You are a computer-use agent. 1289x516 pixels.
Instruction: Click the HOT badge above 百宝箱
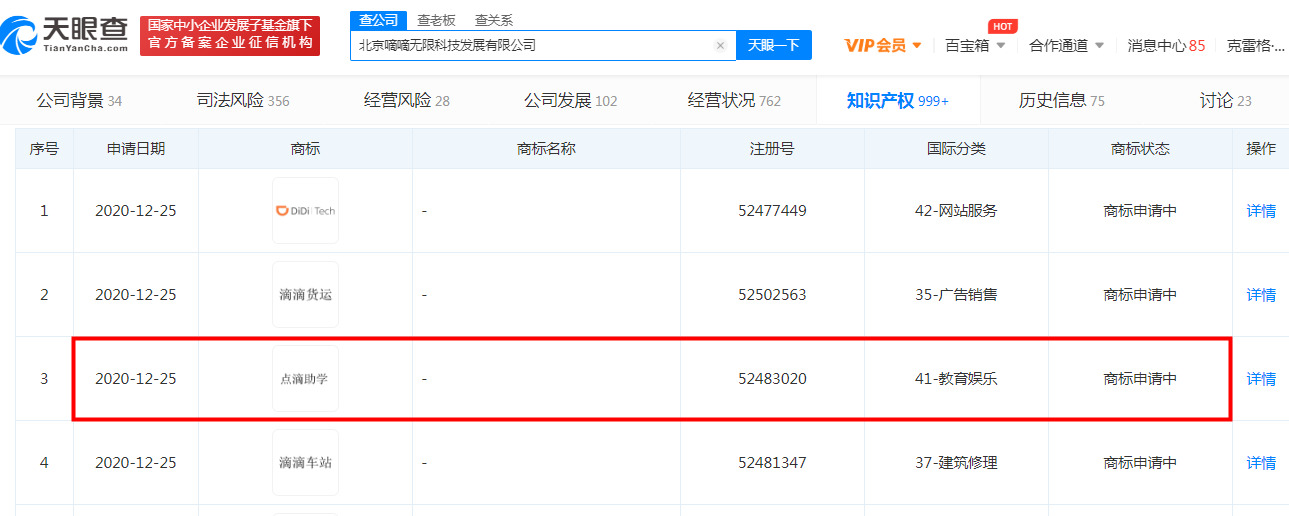tap(1003, 26)
